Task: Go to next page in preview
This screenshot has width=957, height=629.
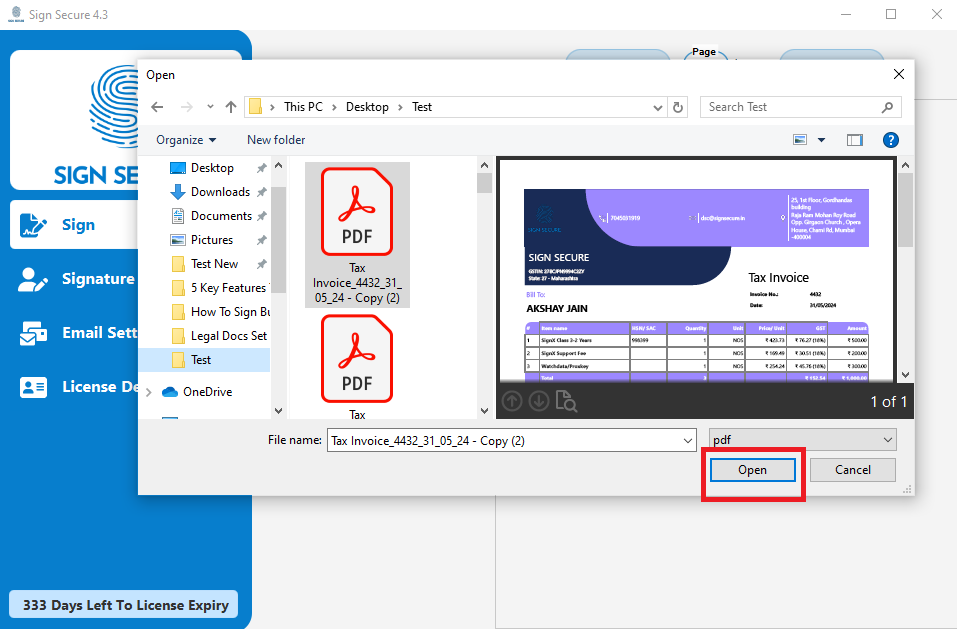Action: point(539,401)
